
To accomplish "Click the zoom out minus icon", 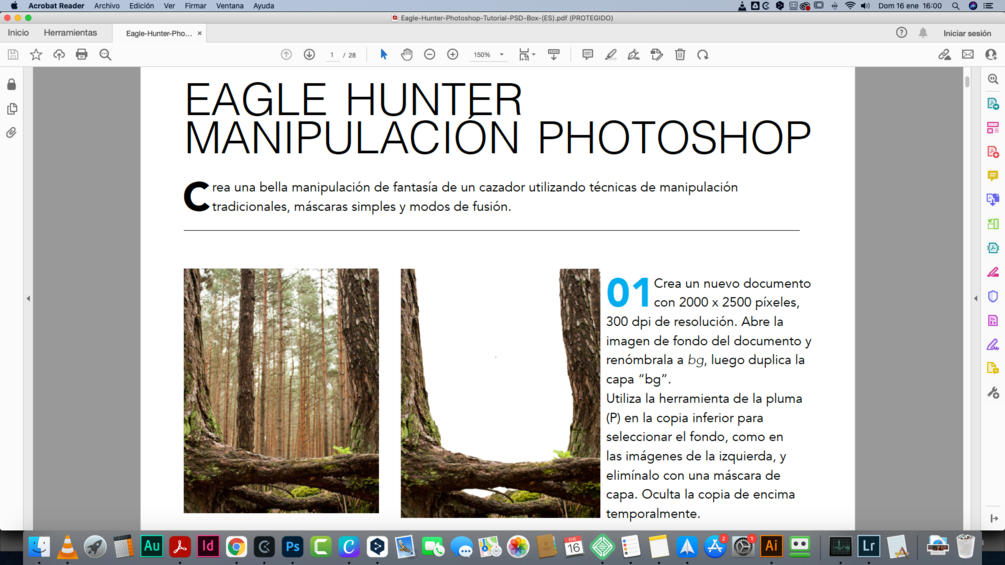I will (x=429, y=54).
